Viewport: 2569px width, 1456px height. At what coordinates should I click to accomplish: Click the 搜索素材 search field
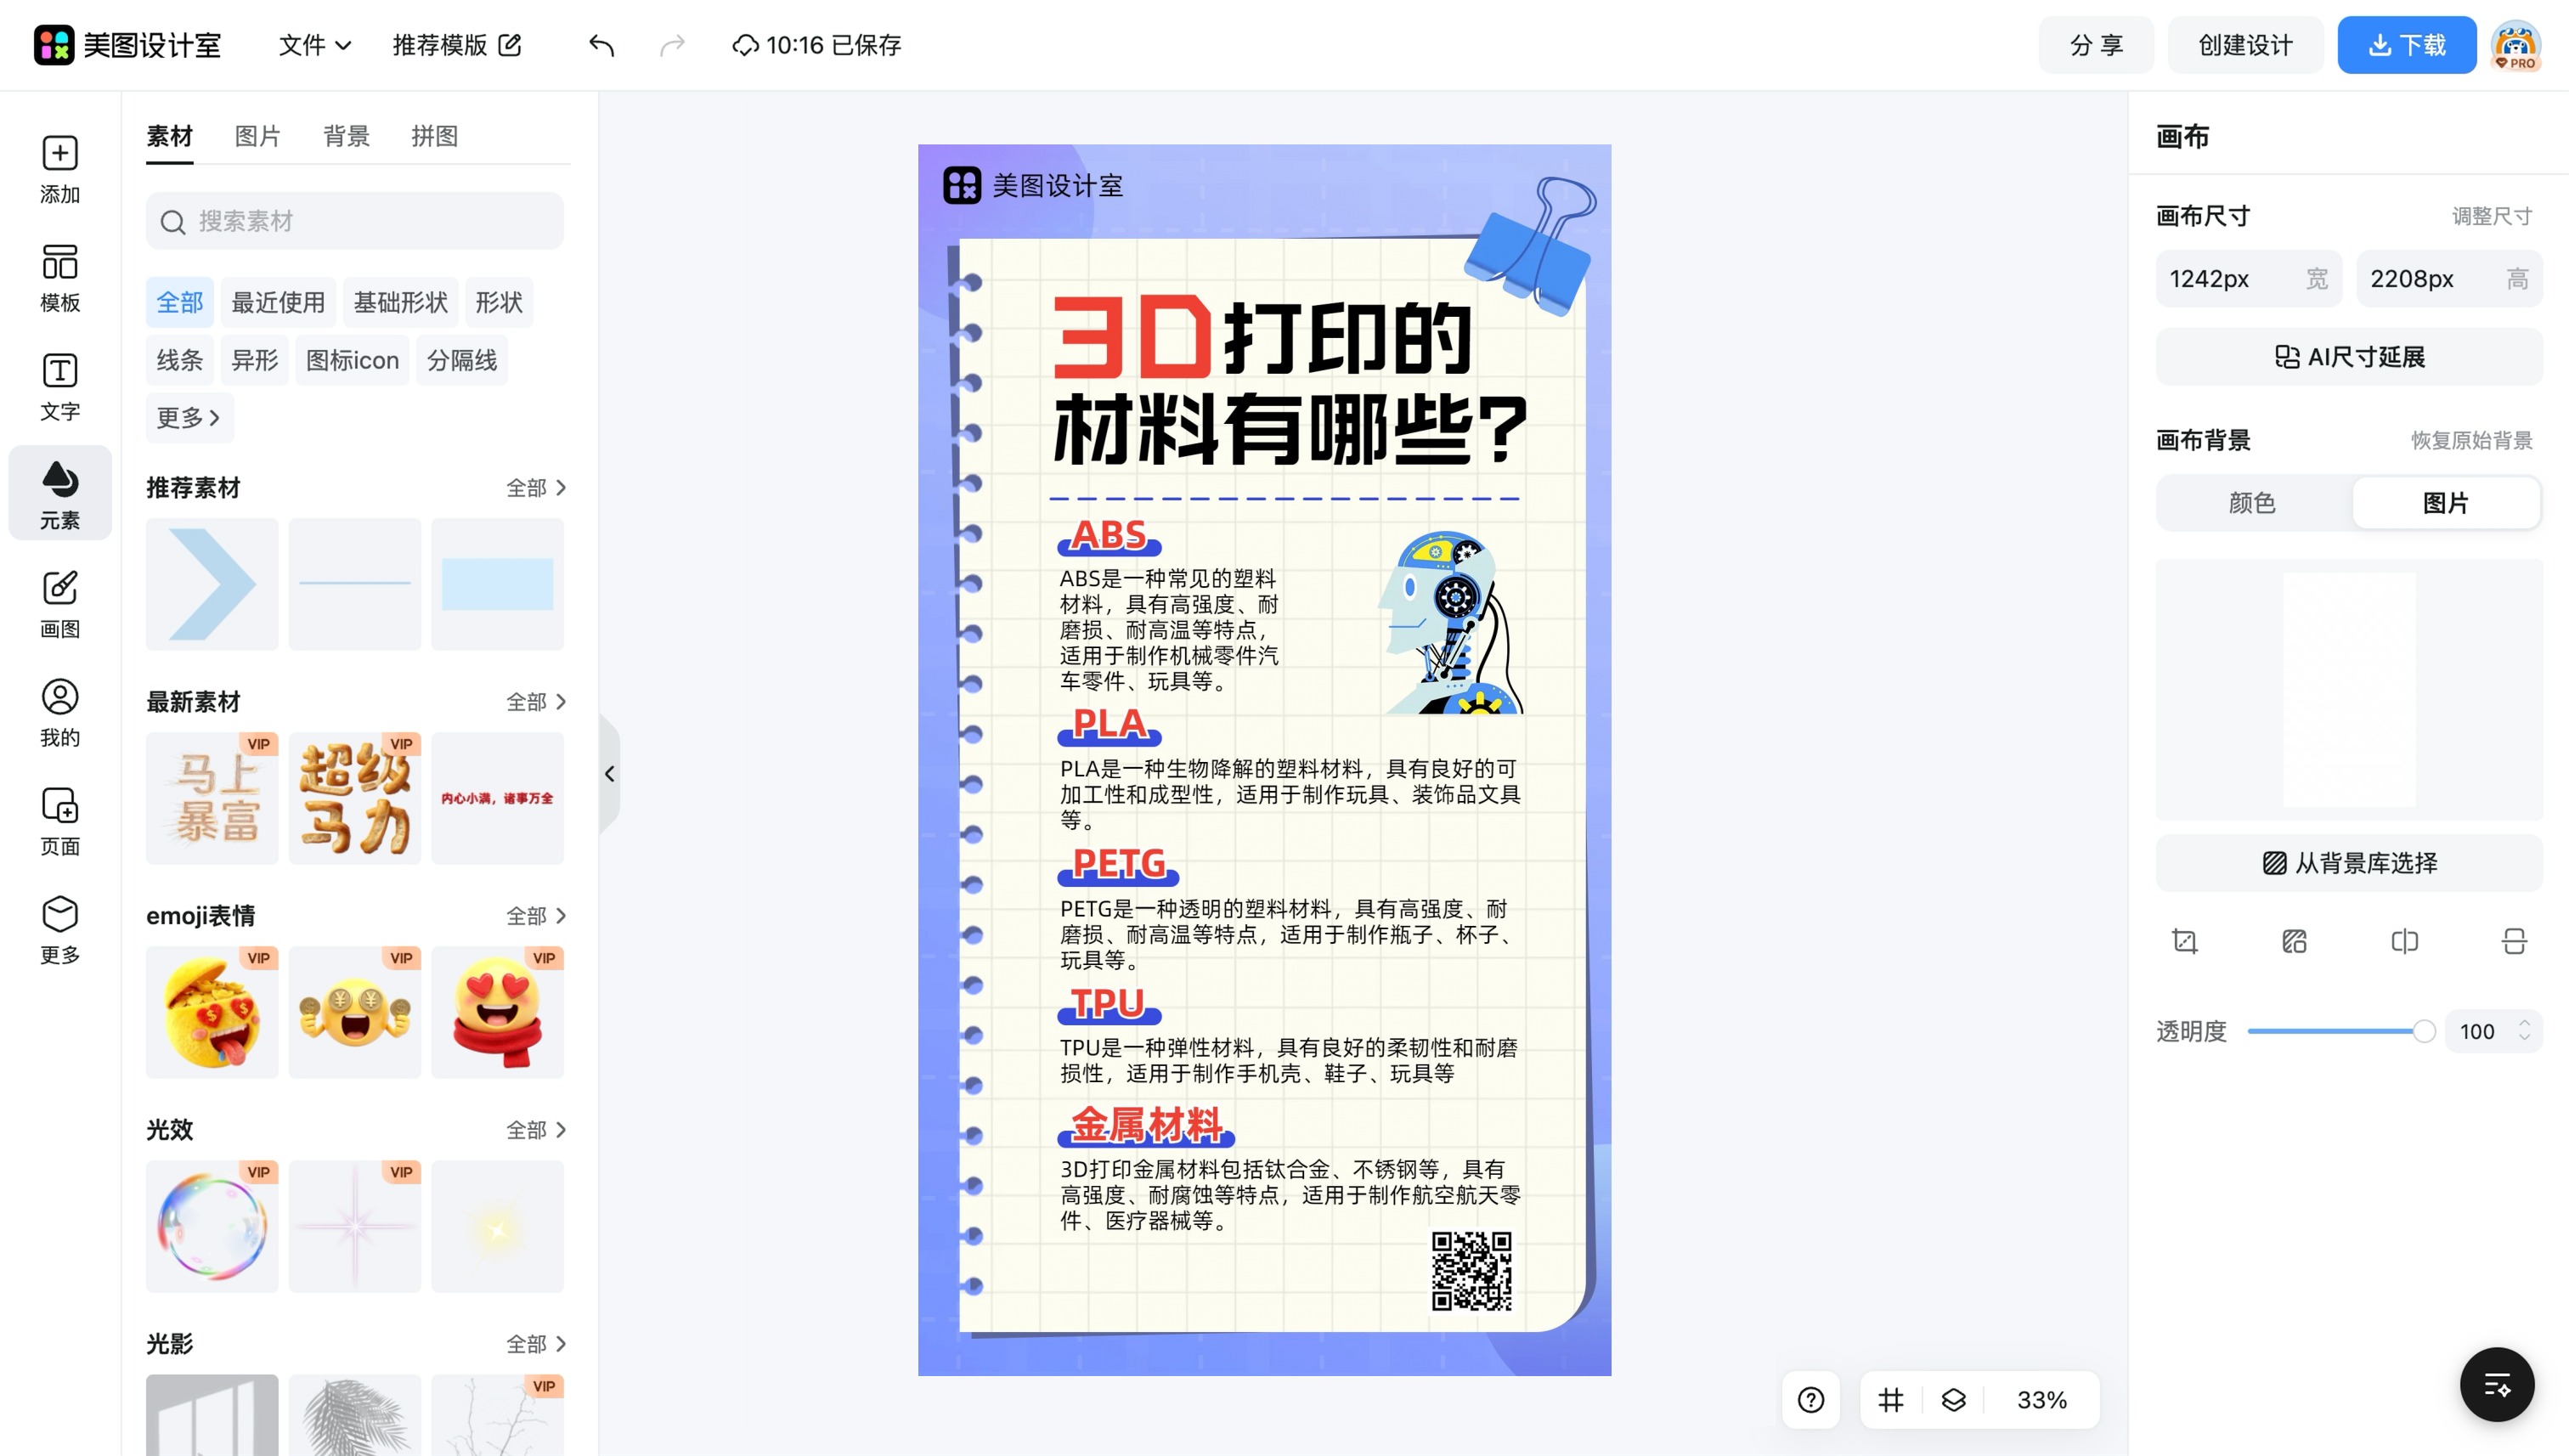tap(355, 221)
